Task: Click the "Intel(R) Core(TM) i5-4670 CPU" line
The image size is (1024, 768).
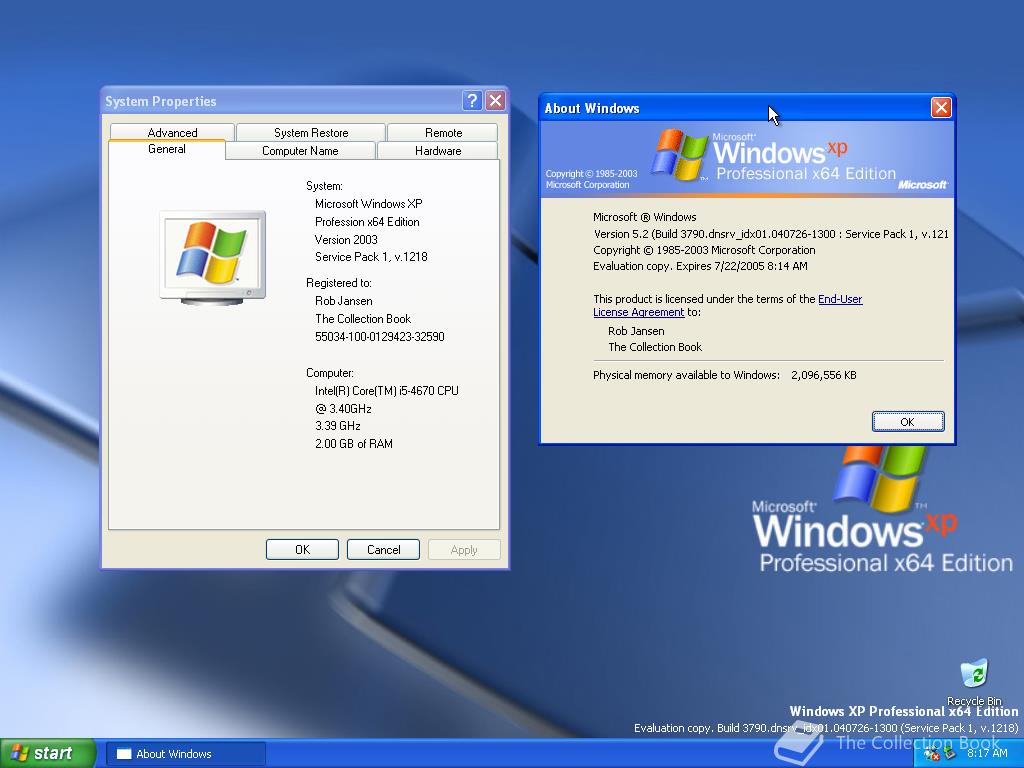Action: tap(387, 391)
